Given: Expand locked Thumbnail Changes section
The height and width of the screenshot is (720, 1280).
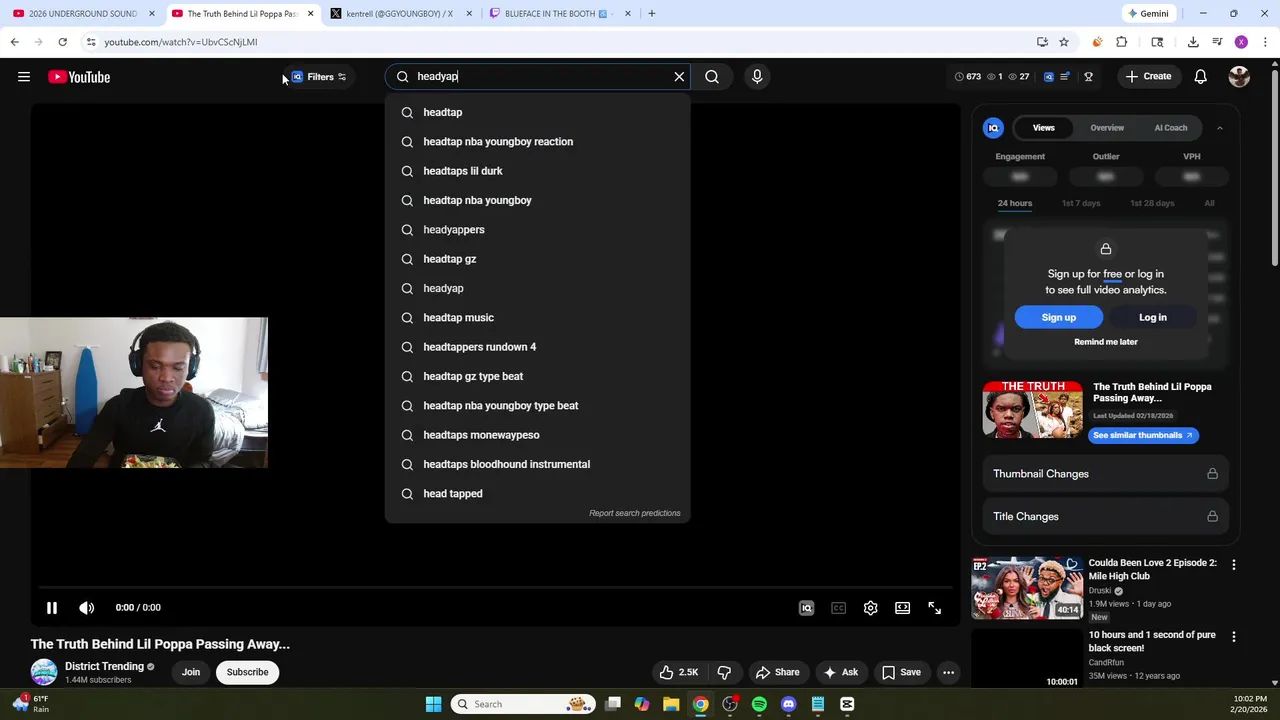Looking at the screenshot, I should point(1105,474).
